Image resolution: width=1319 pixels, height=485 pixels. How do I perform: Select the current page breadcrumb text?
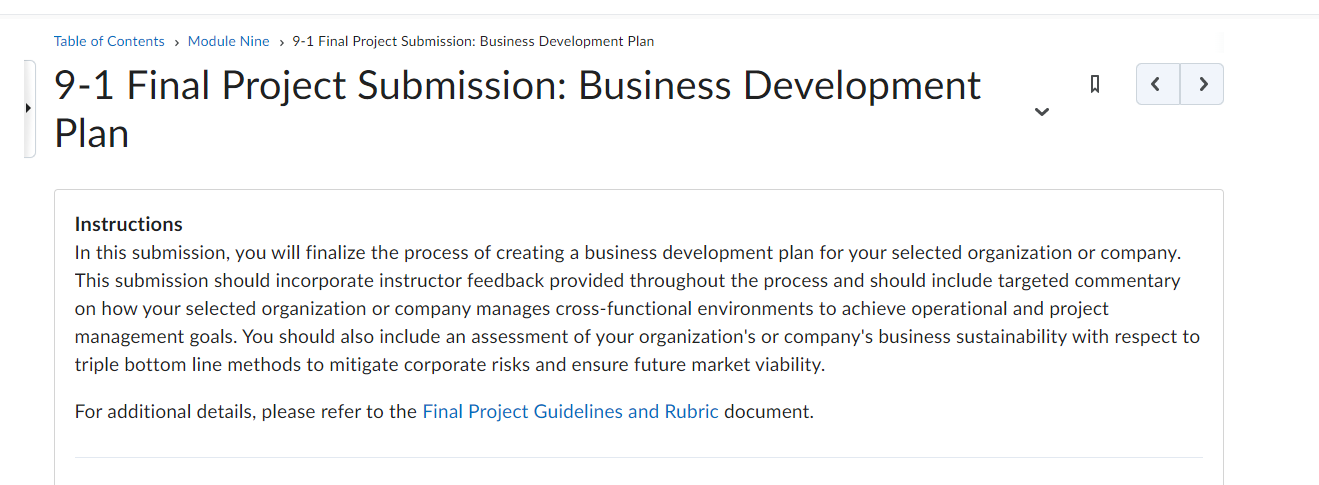click(x=473, y=41)
